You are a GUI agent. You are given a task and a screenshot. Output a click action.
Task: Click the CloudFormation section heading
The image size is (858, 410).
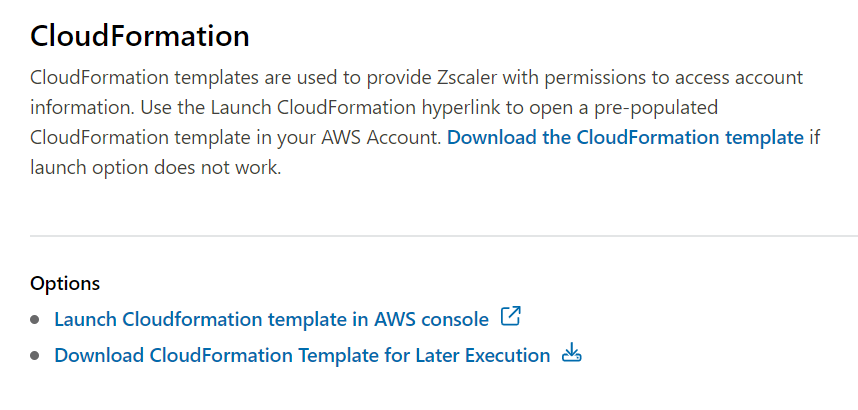[x=139, y=36]
